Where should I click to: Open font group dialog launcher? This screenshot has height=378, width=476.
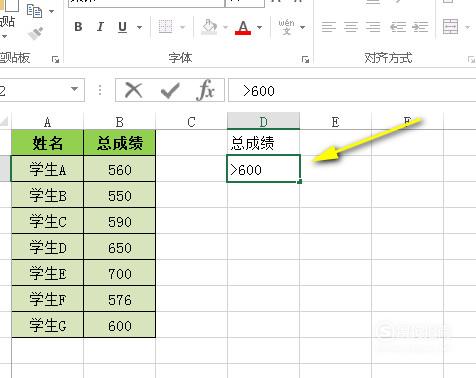point(305,60)
